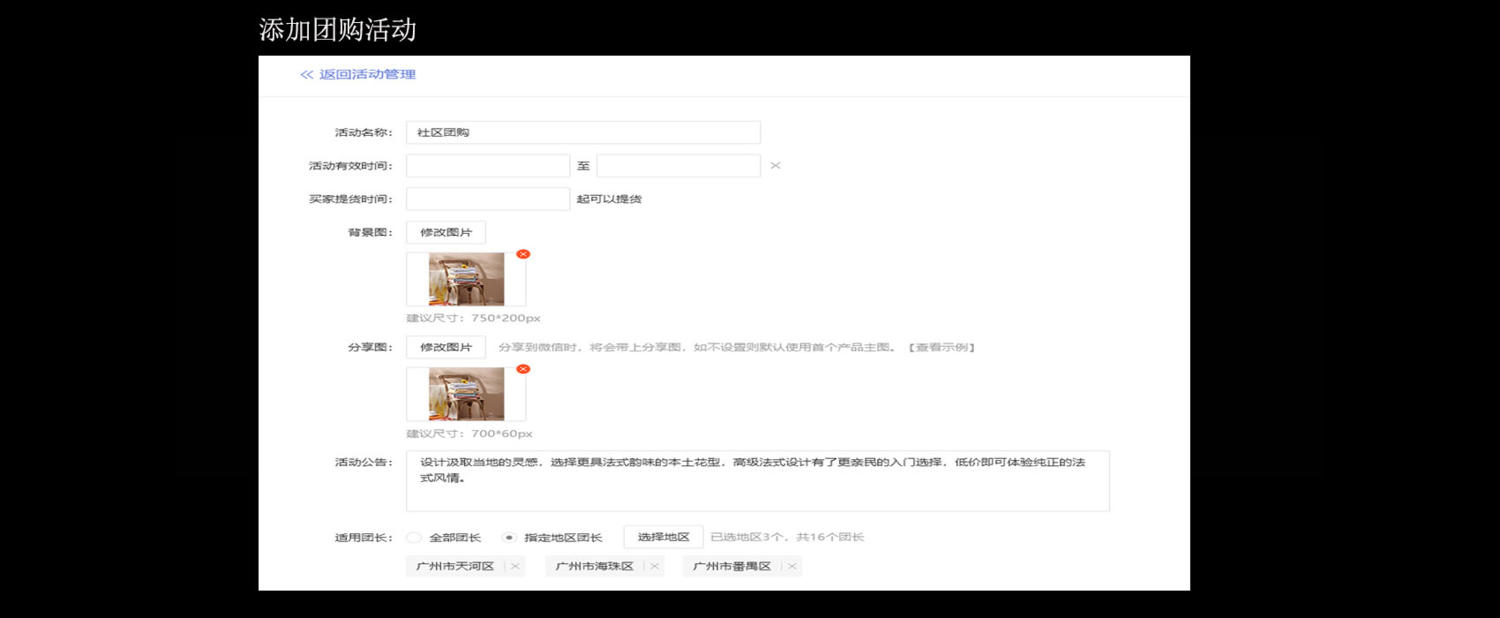Click inside the 活动公告 text area

[x=758, y=481]
